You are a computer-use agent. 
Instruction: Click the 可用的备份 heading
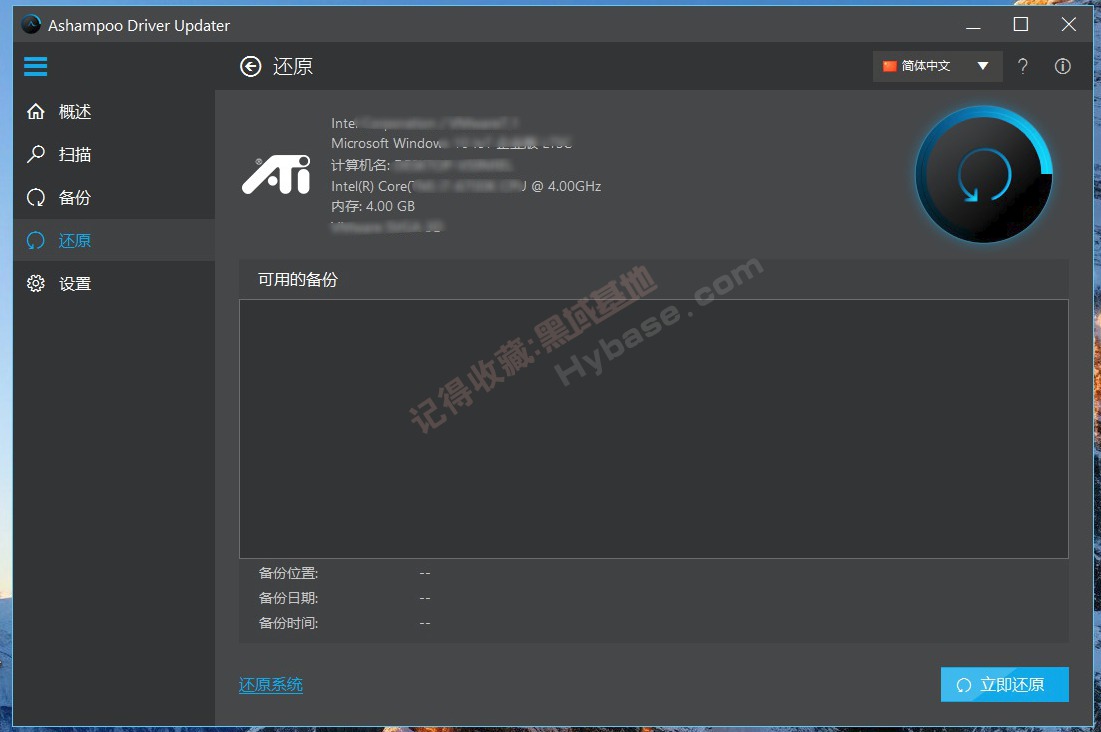[298, 280]
